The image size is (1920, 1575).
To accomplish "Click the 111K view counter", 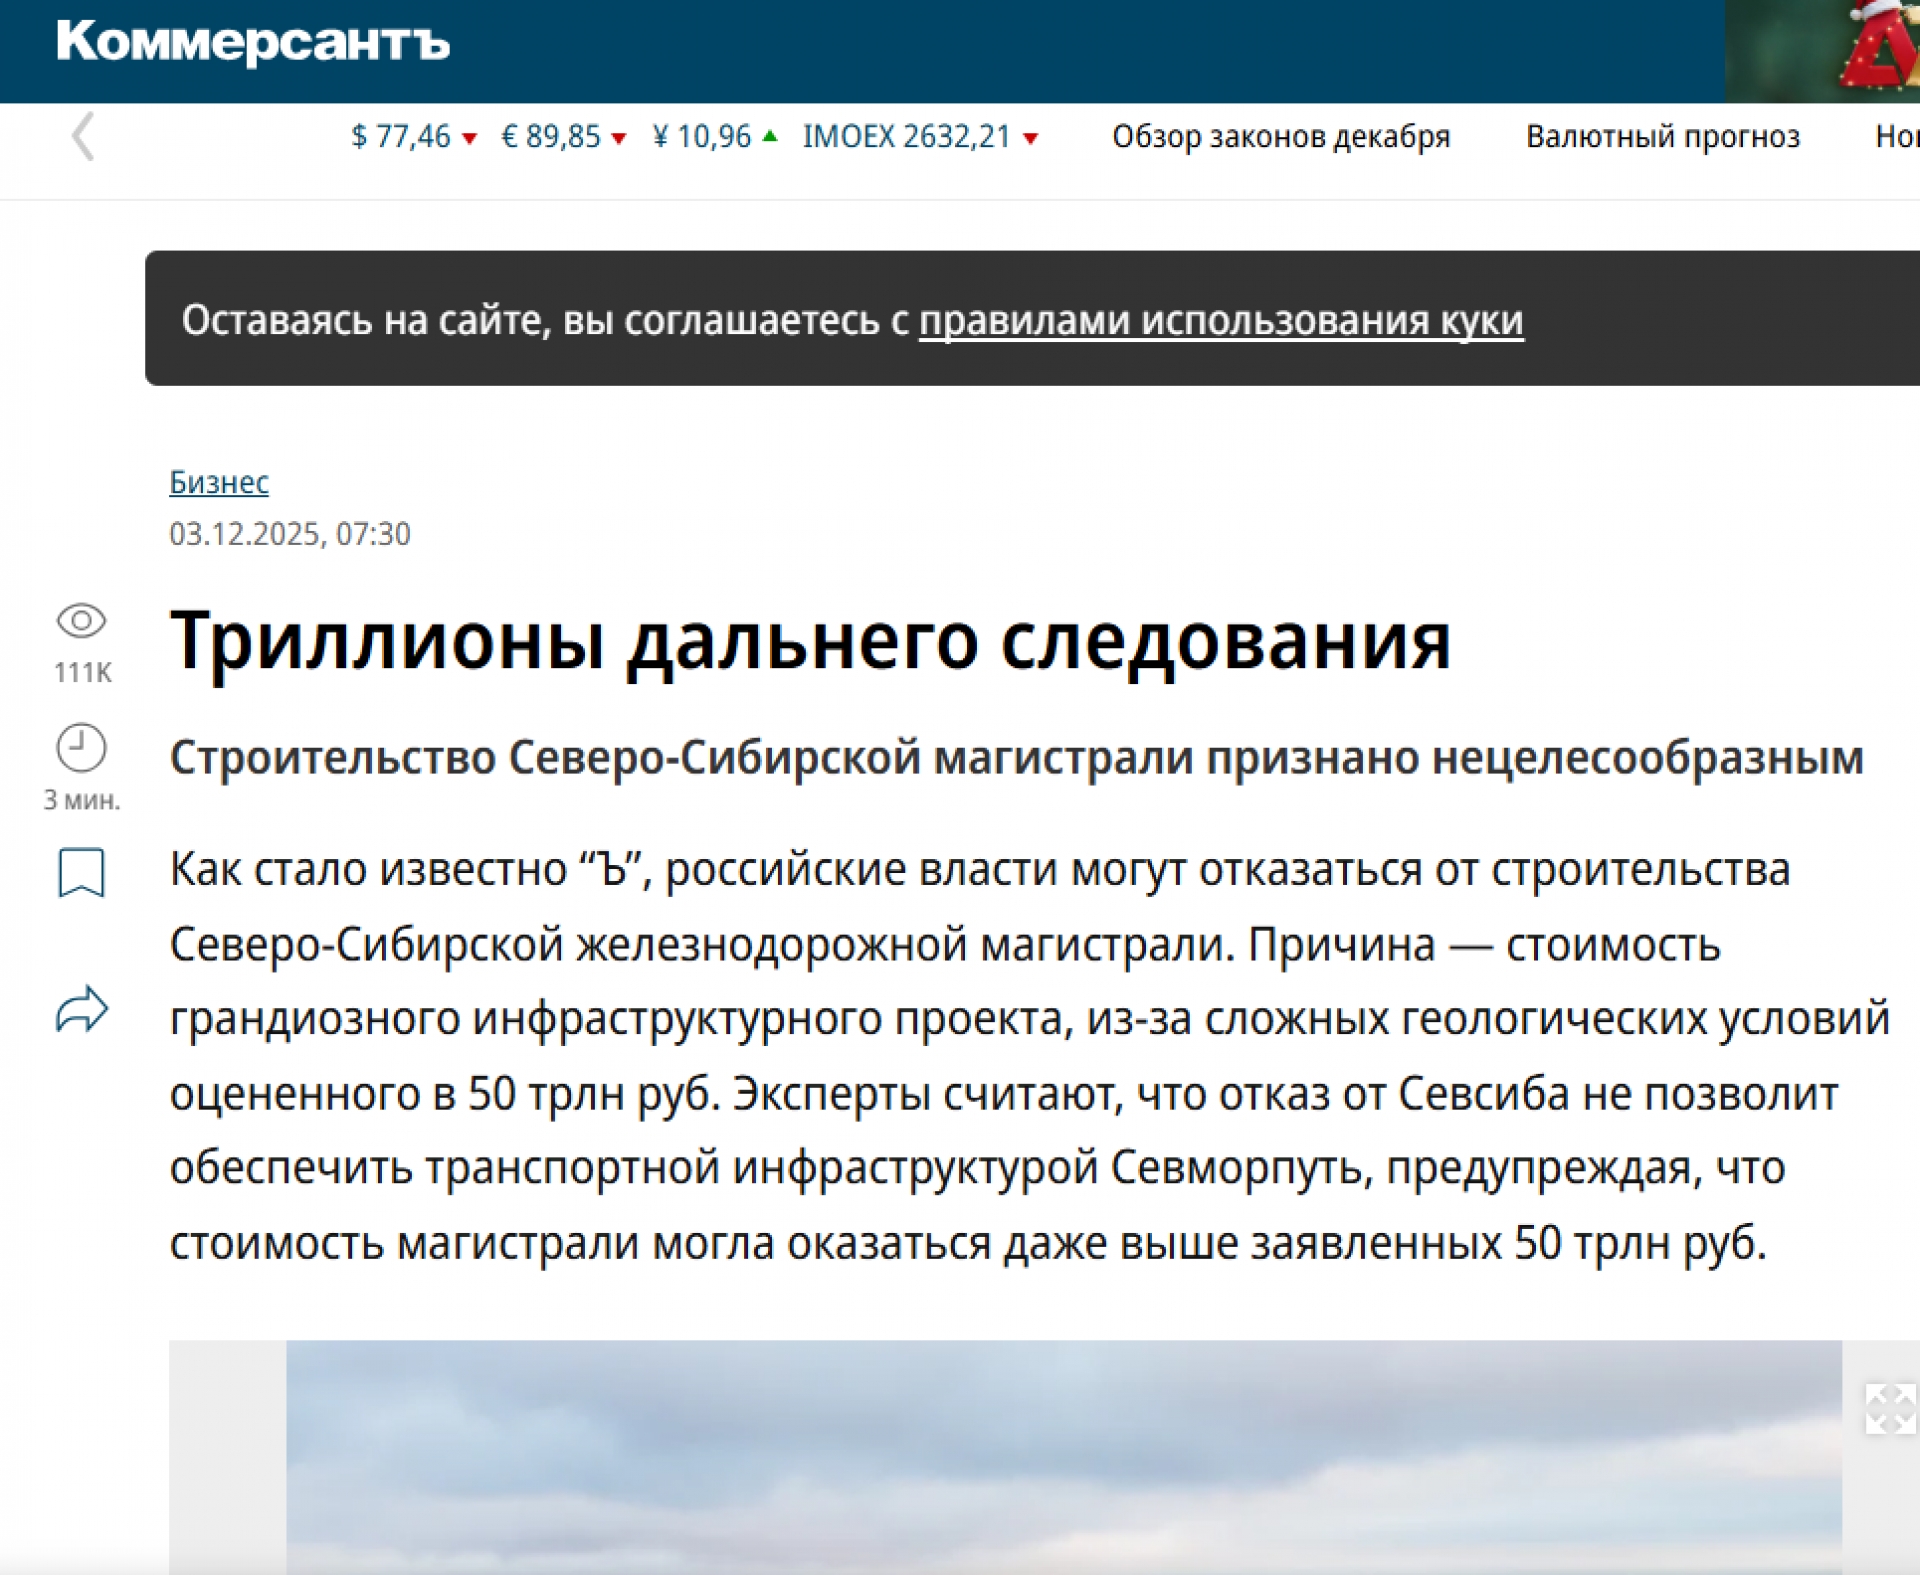I will coord(83,673).
